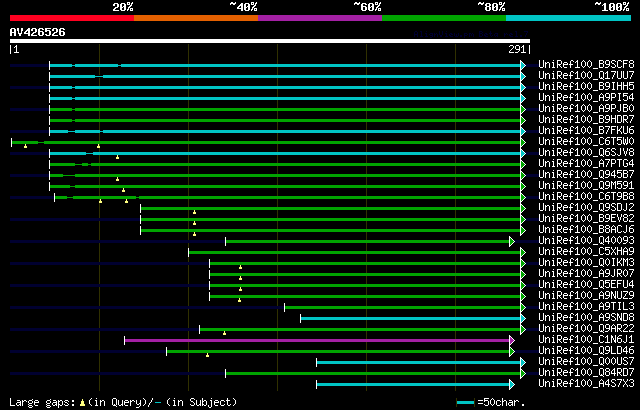
Task: Open the UniRef100_A9PJB0 entry
Action: tap(586, 109)
